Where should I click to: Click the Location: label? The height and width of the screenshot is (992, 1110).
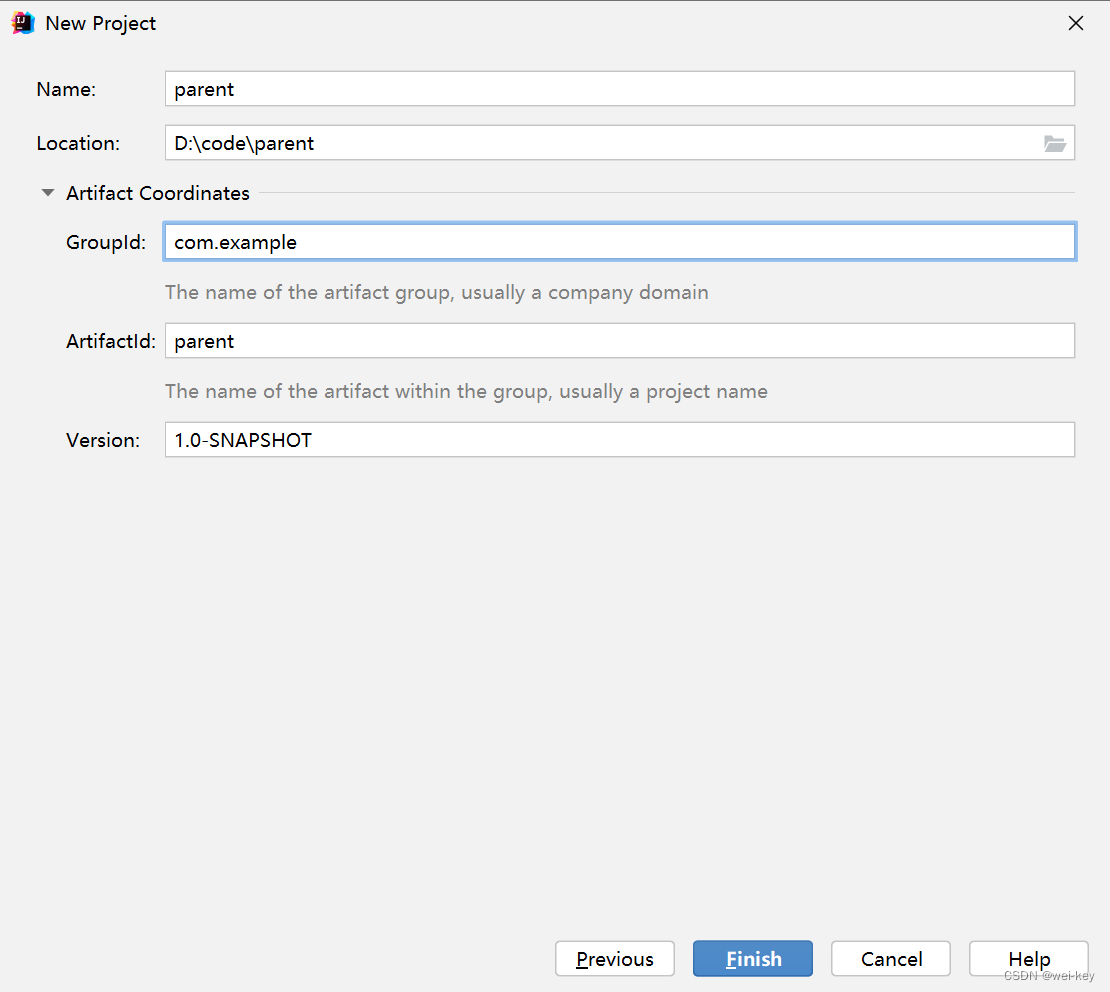click(x=78, y=143)
